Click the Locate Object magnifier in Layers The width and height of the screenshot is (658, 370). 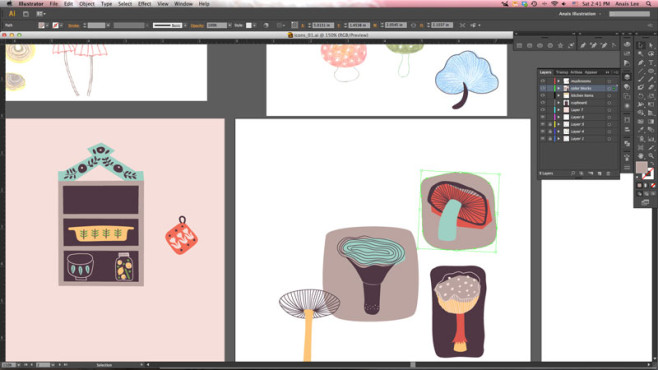(573, 173)
